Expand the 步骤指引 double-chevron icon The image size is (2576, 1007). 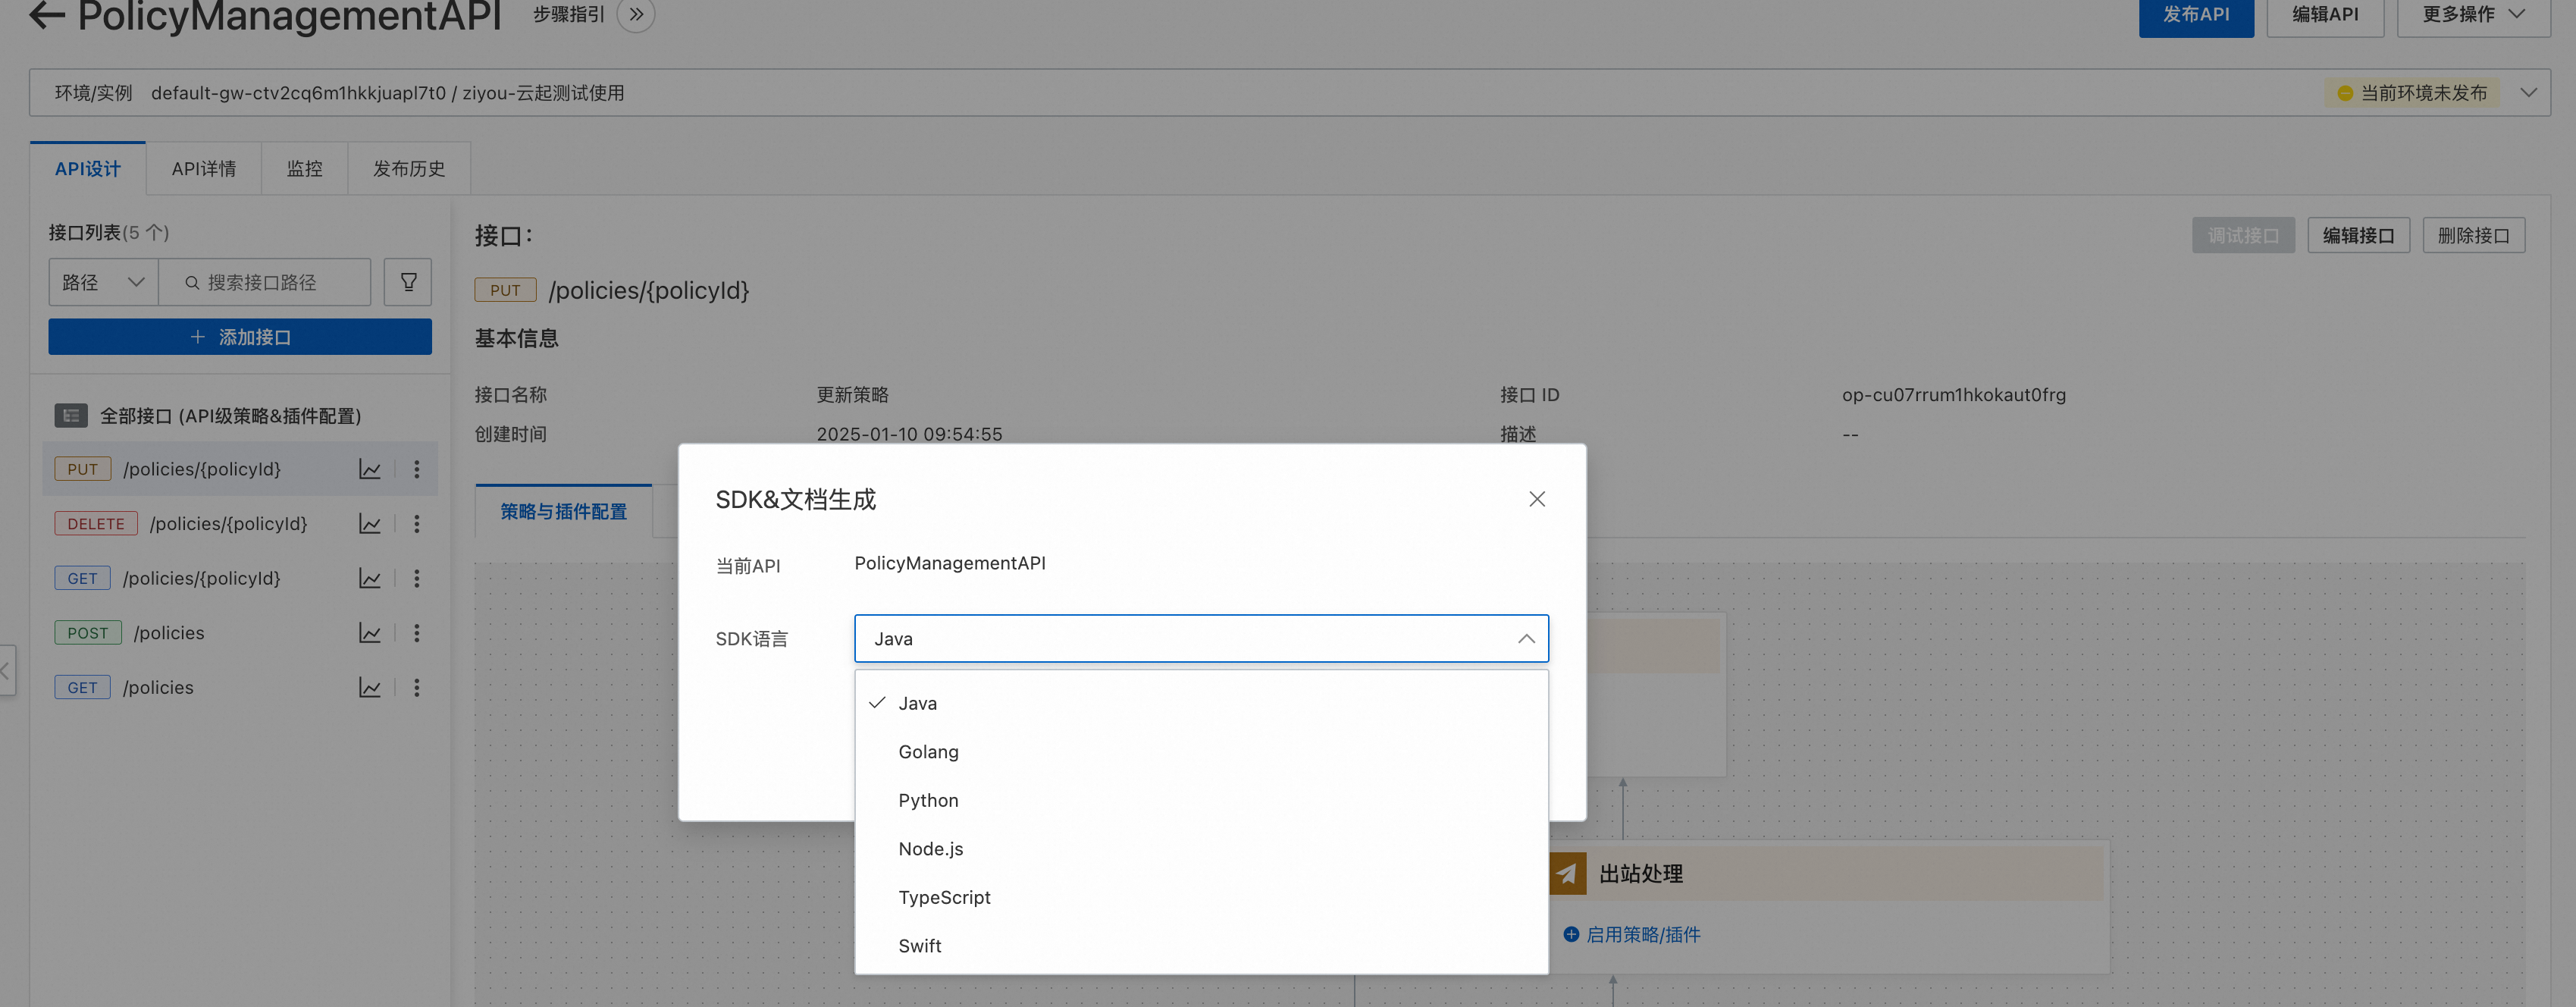tap(636, 14)
